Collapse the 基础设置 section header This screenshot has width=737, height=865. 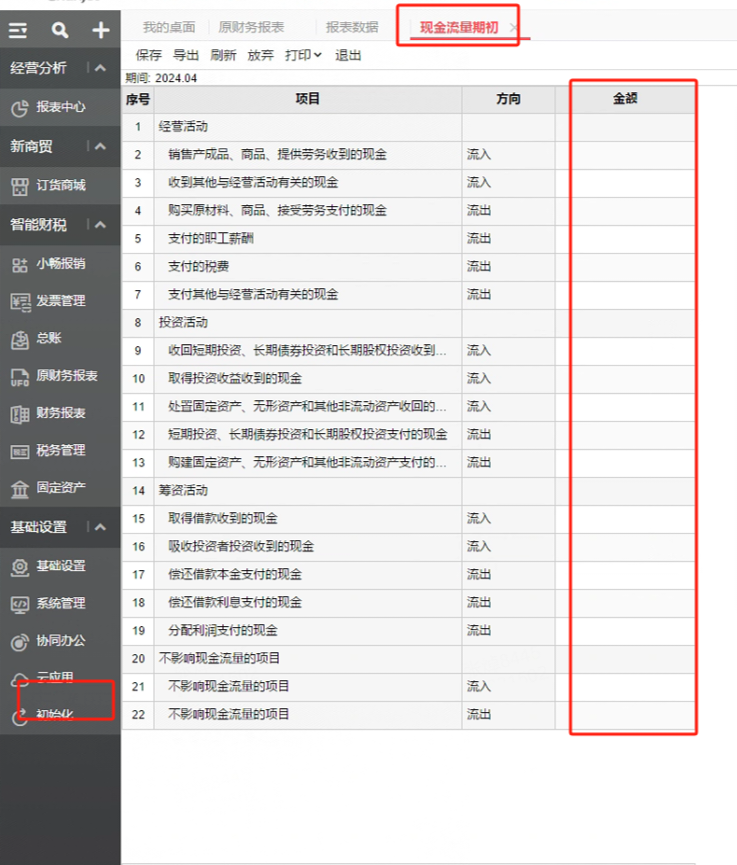point(100,527)
